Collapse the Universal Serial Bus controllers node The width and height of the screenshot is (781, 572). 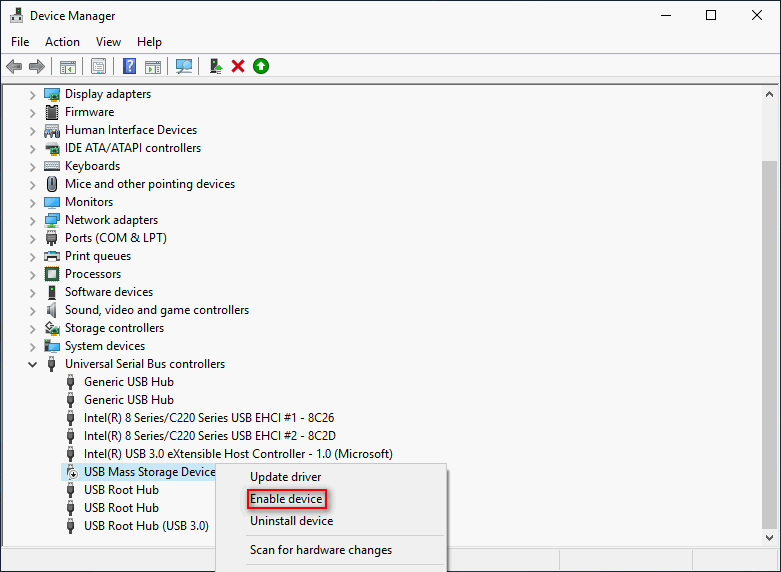pyautogui.click(x=32, y=364)
